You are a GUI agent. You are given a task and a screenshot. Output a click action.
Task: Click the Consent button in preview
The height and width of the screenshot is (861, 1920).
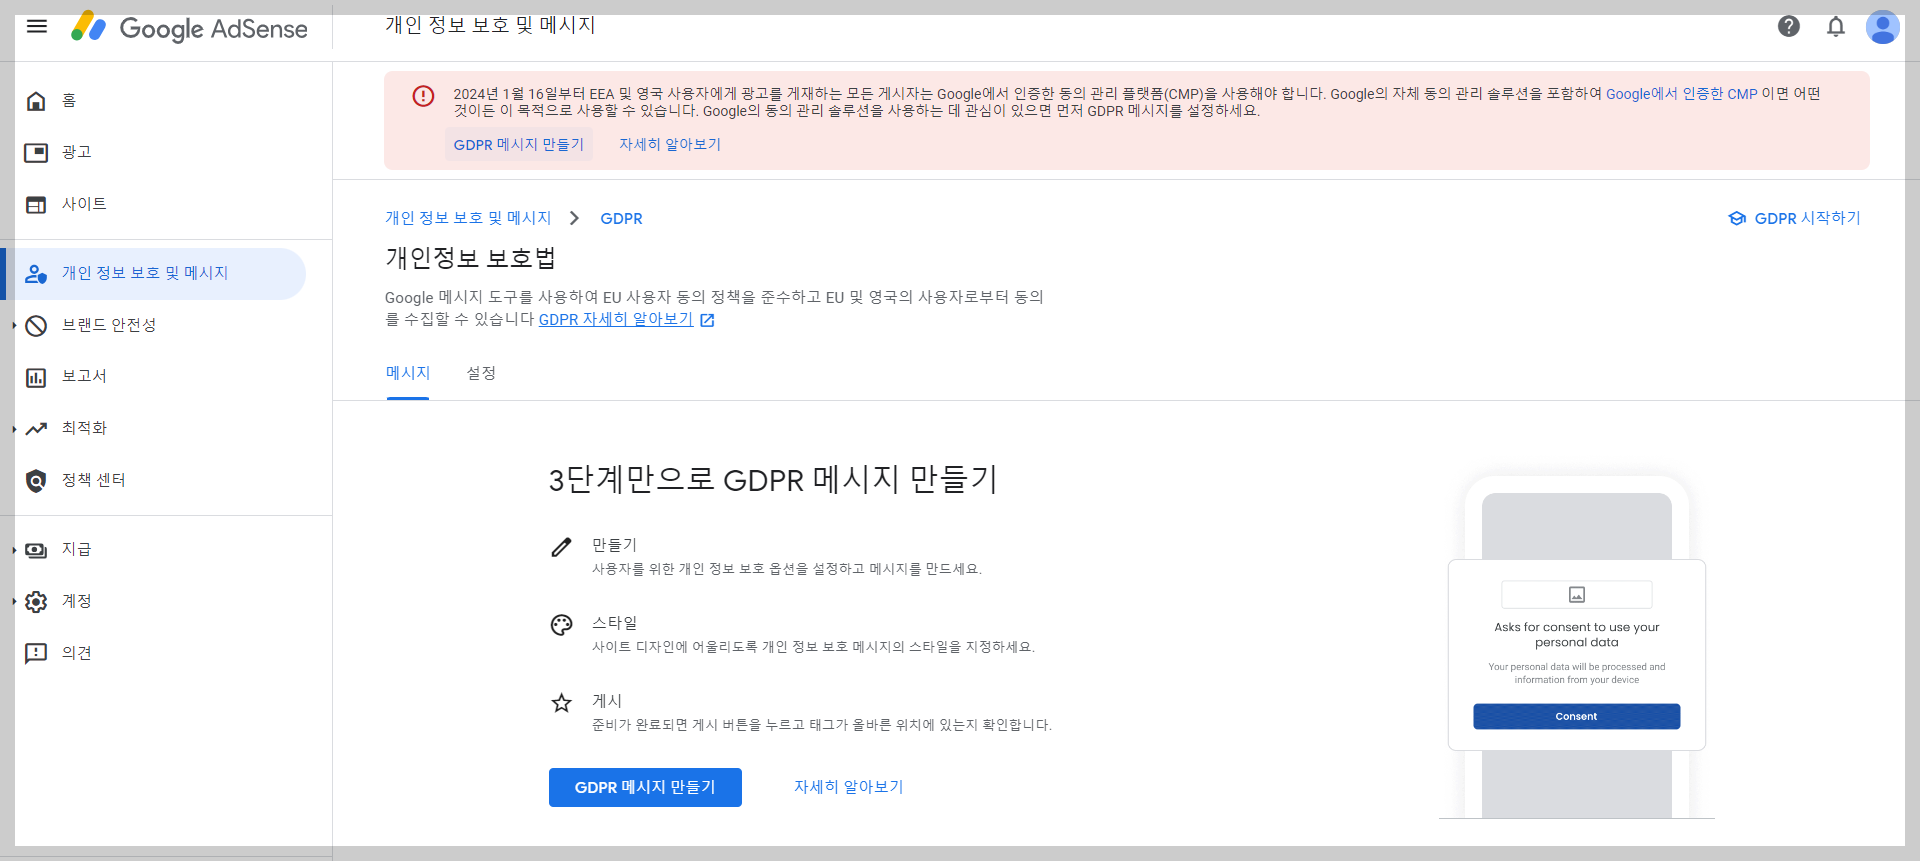[1576, 717]
